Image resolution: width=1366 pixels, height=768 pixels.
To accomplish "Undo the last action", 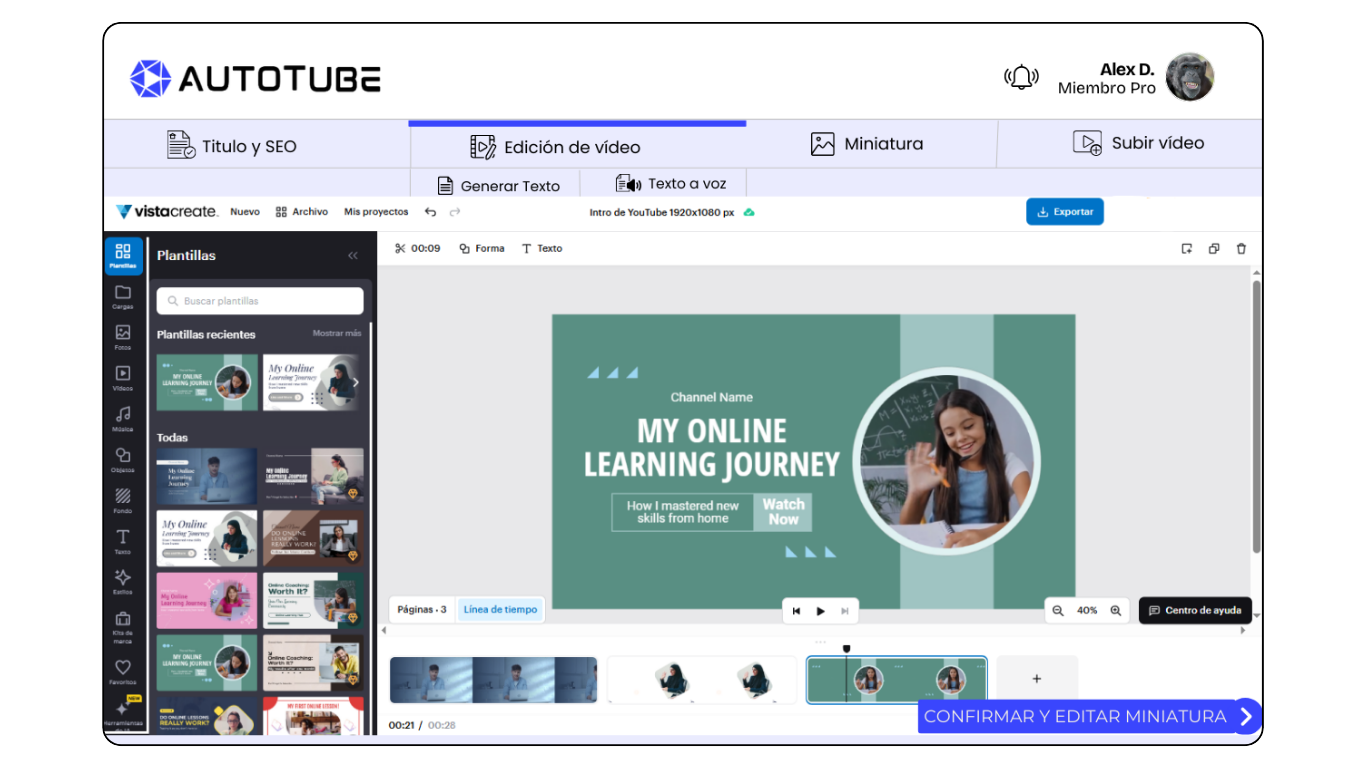I will click(430, 212).
